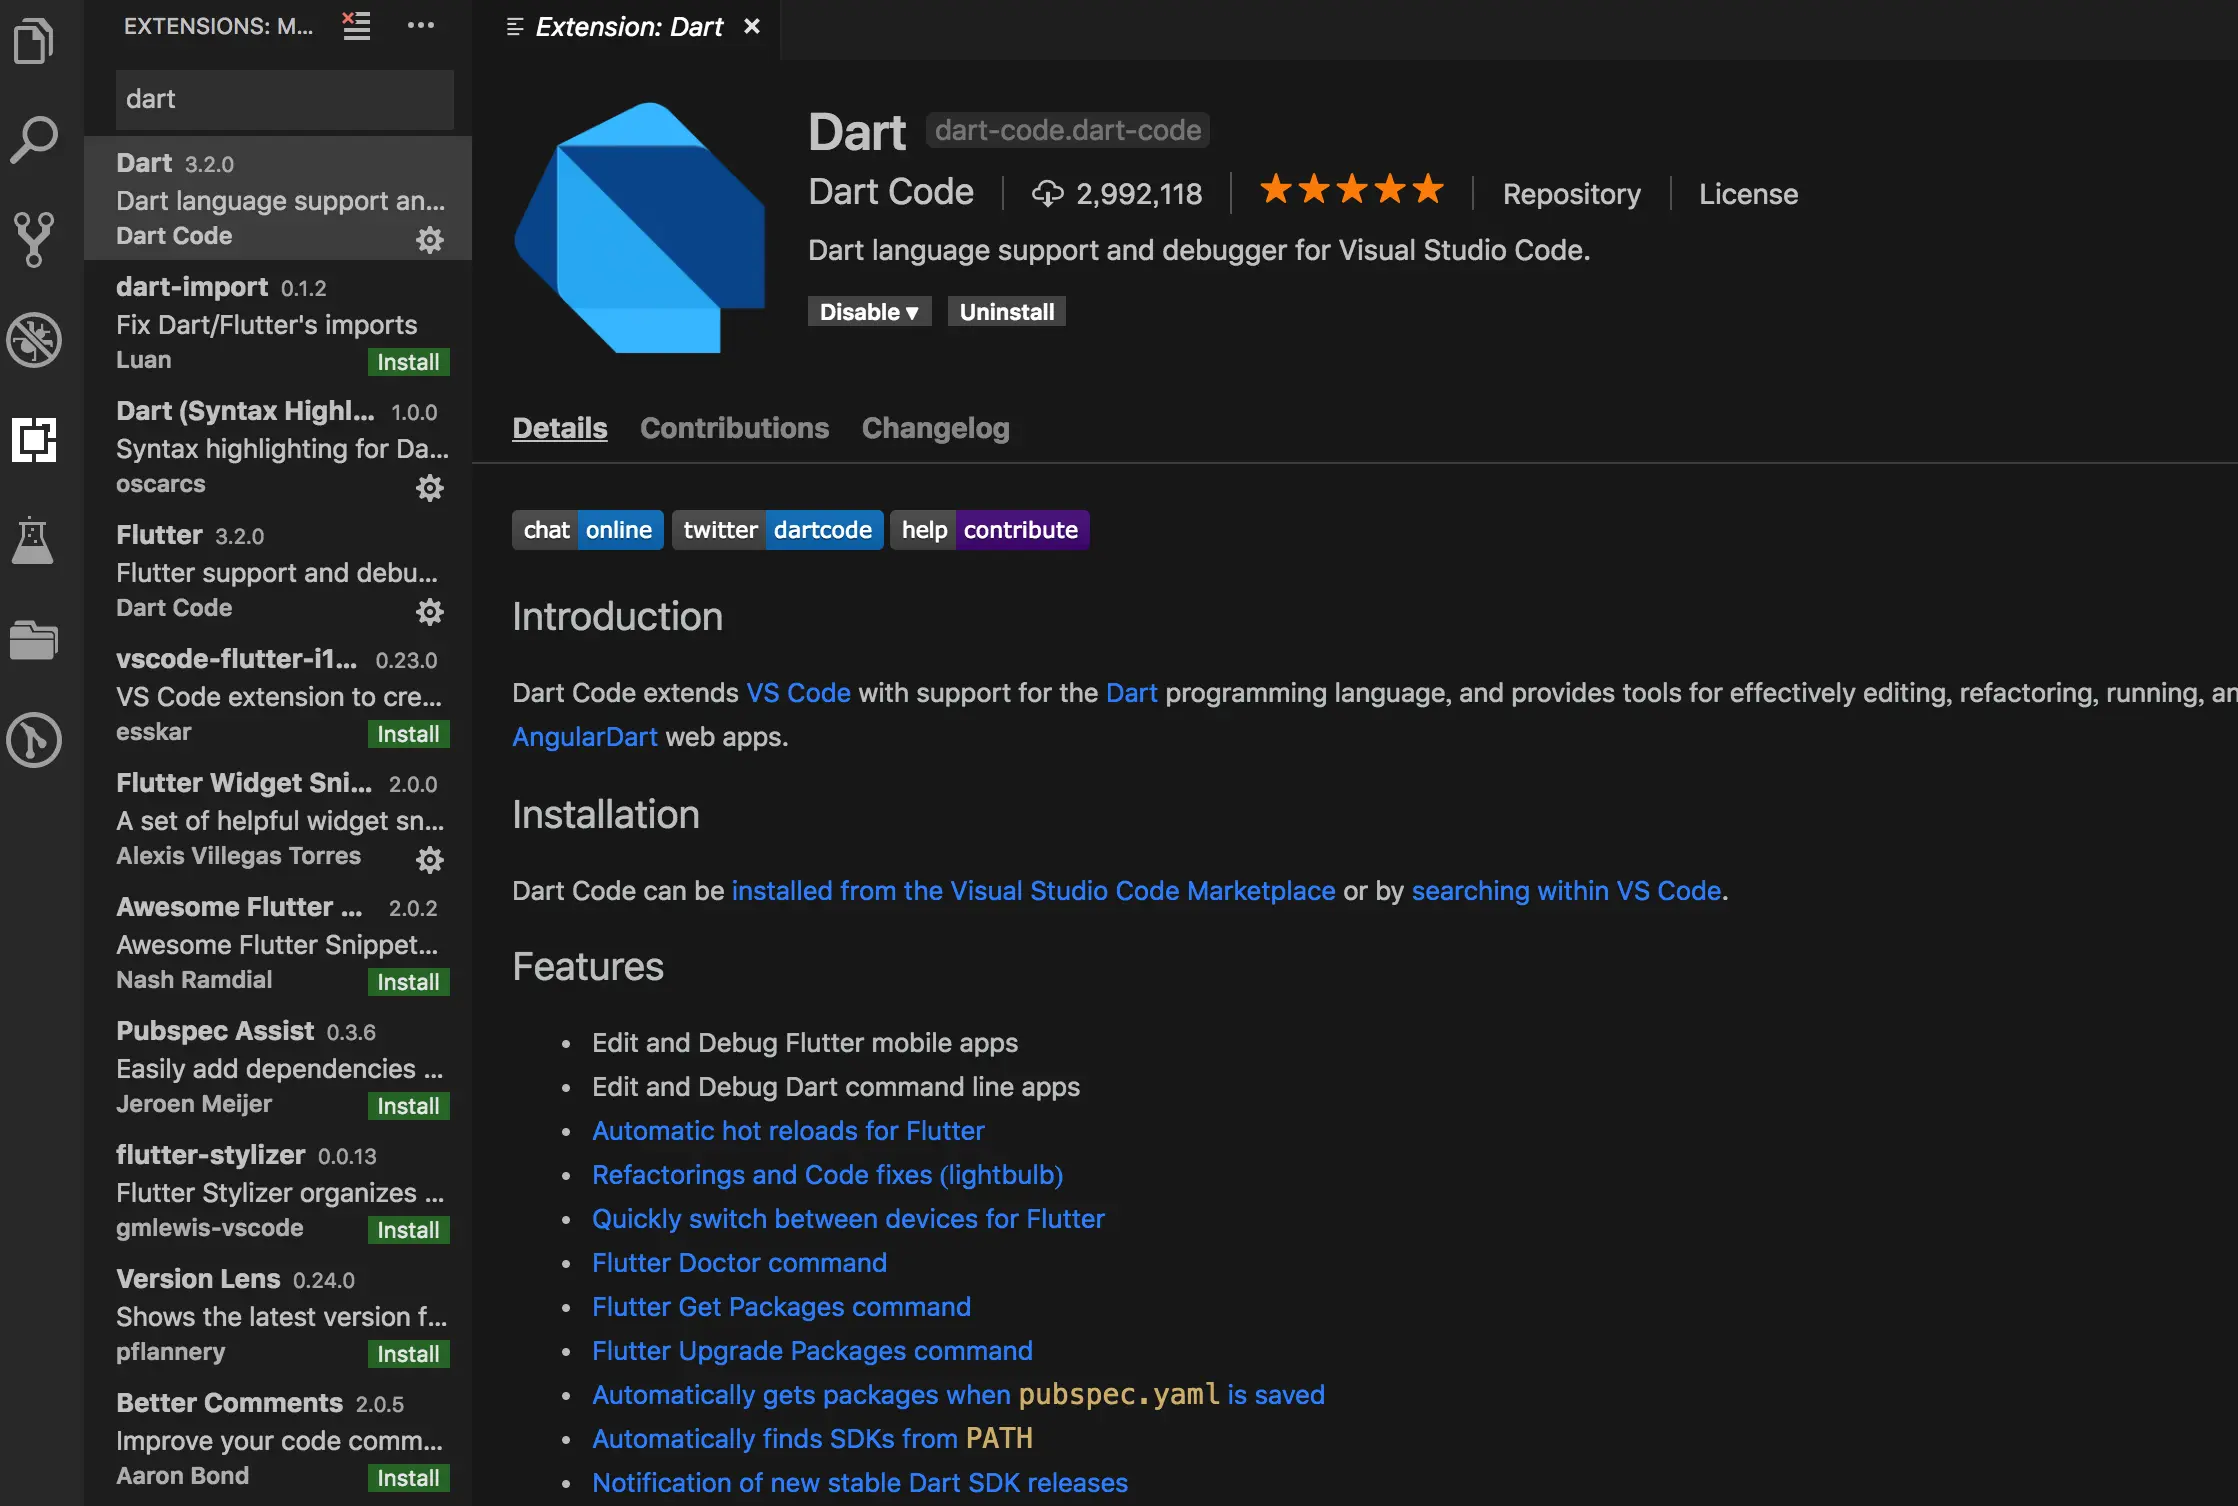Open the Explorer view in activity bar
Viewport: 2238px width, 1506px height.
click(34, 42)
